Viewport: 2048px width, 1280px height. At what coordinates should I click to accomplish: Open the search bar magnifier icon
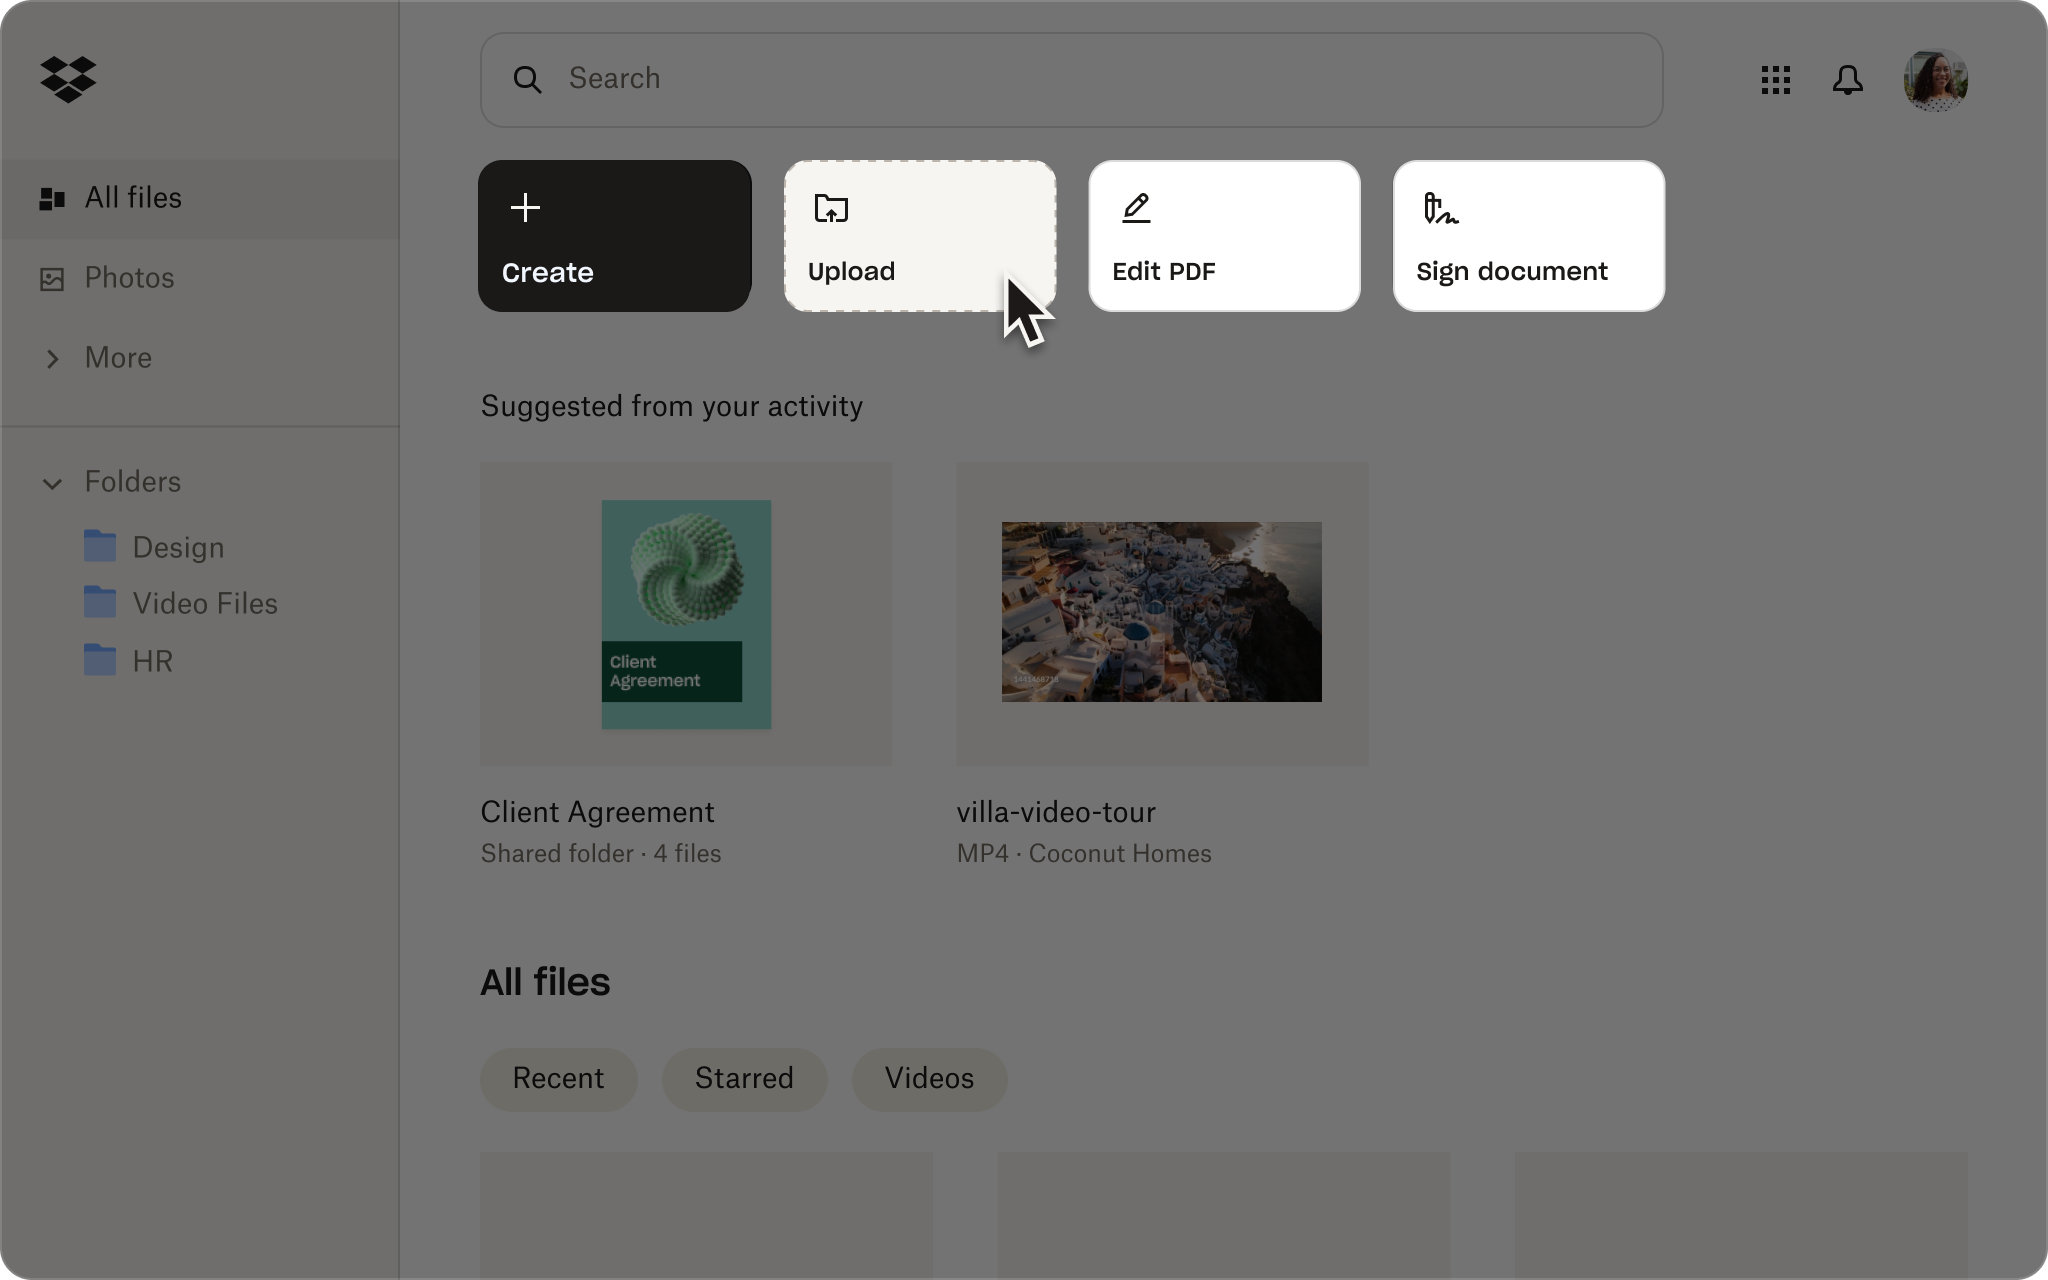(530, 79)
